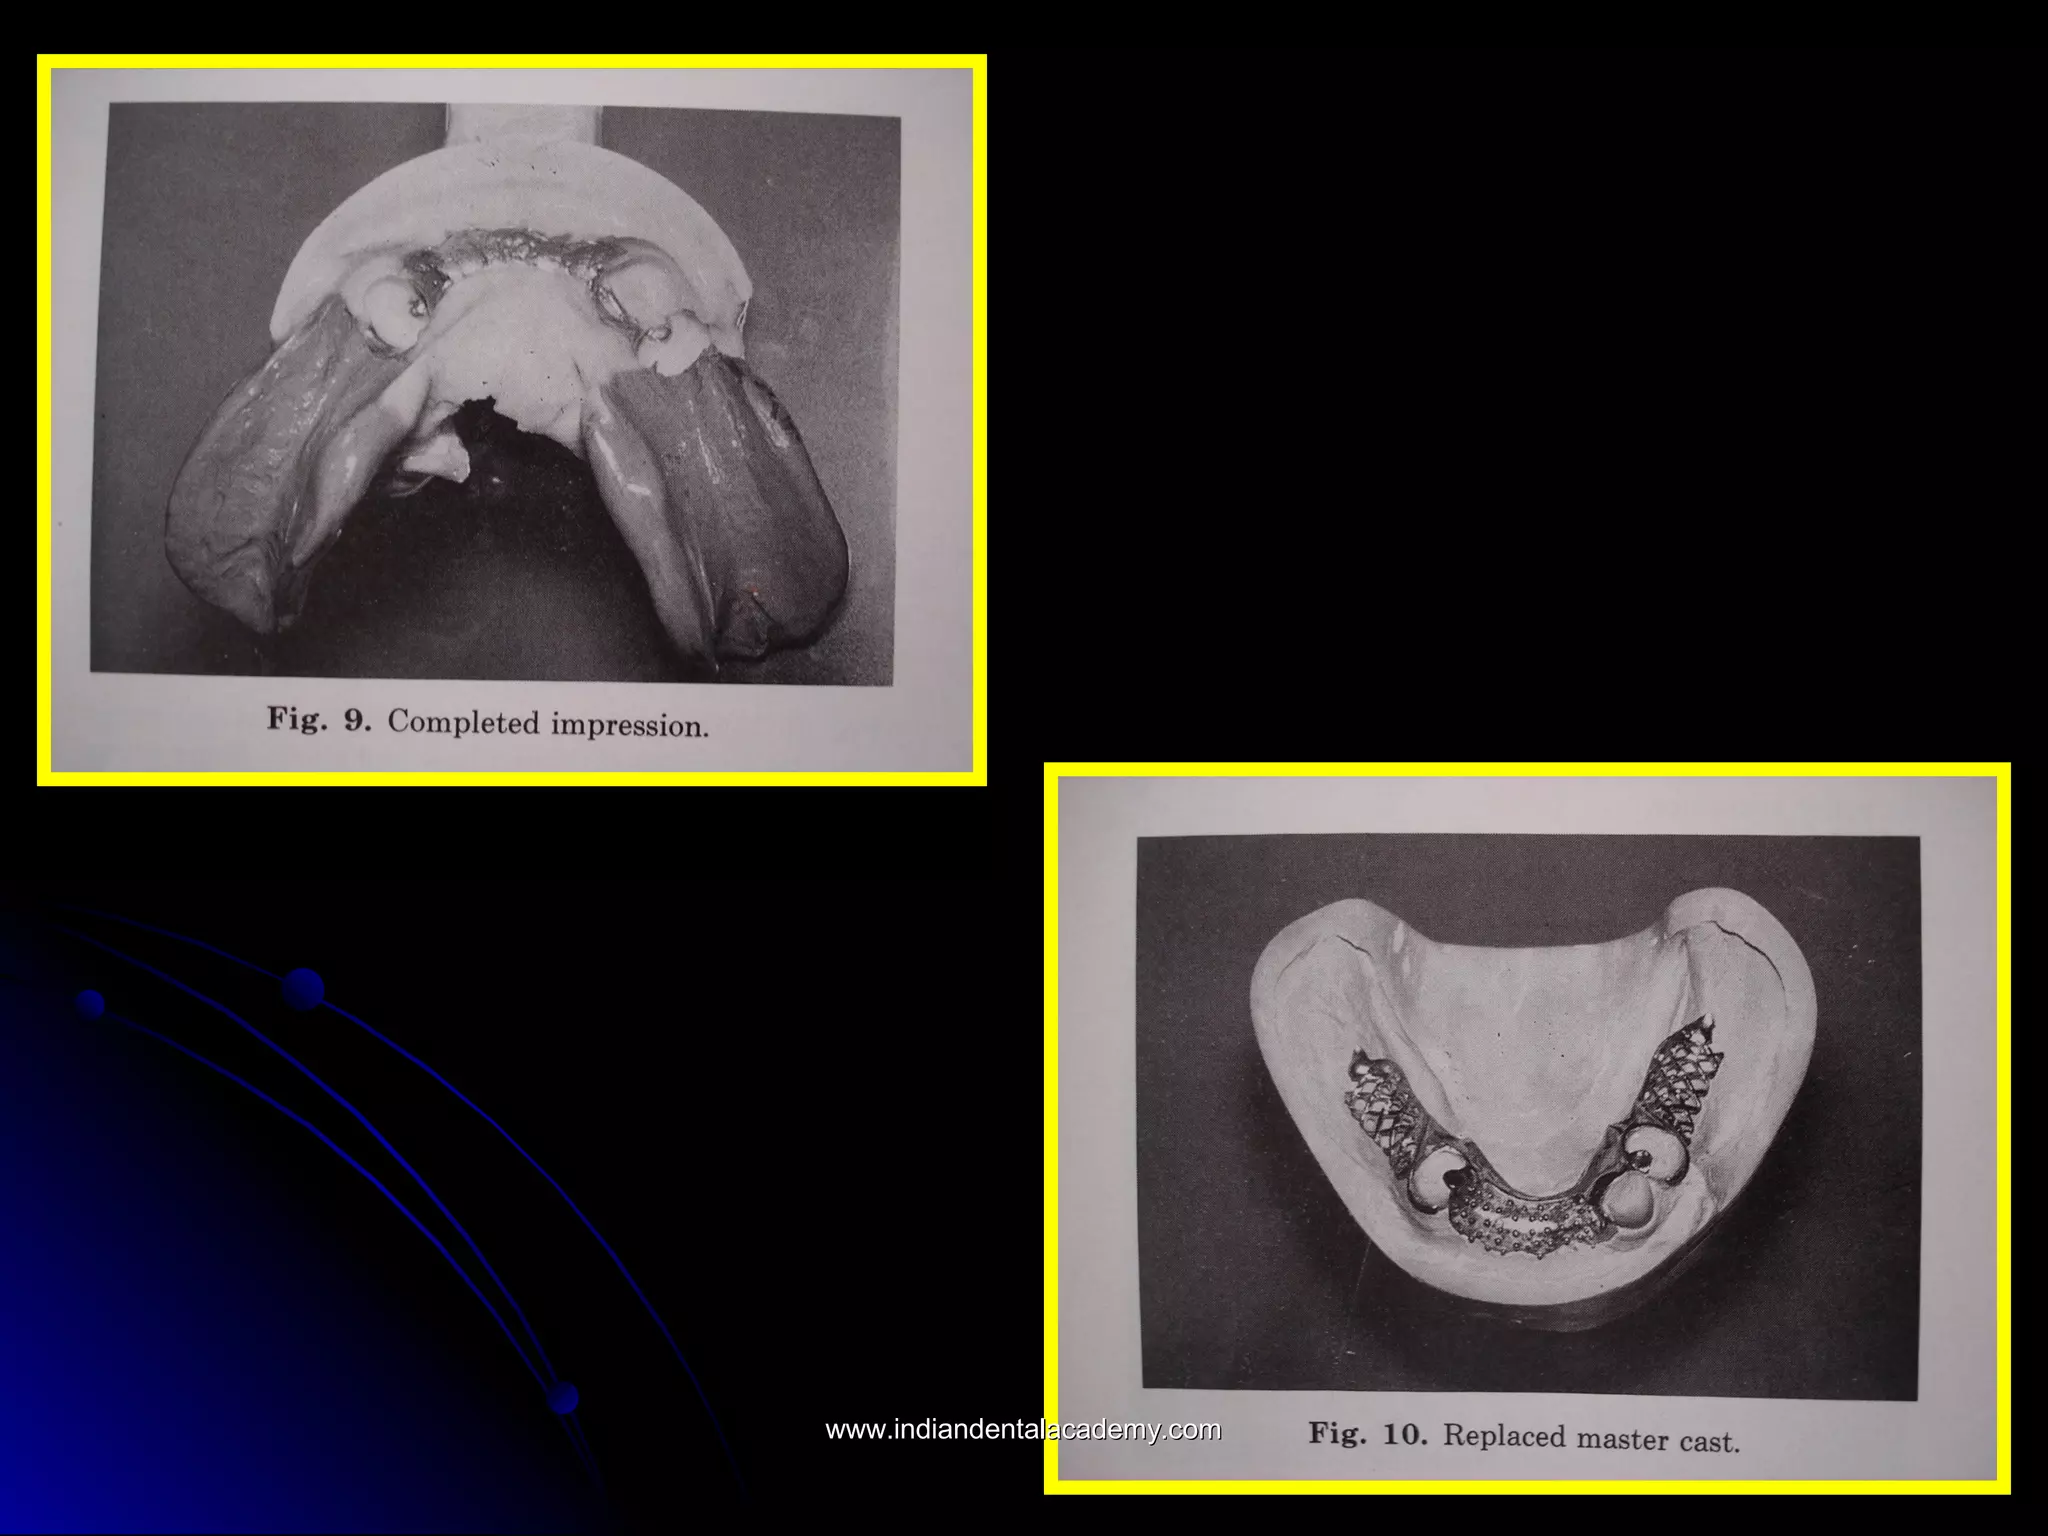Select the 'Completed impression' caption text
This screenshot has width=2048, height=1536.
(x=548, y=723)
